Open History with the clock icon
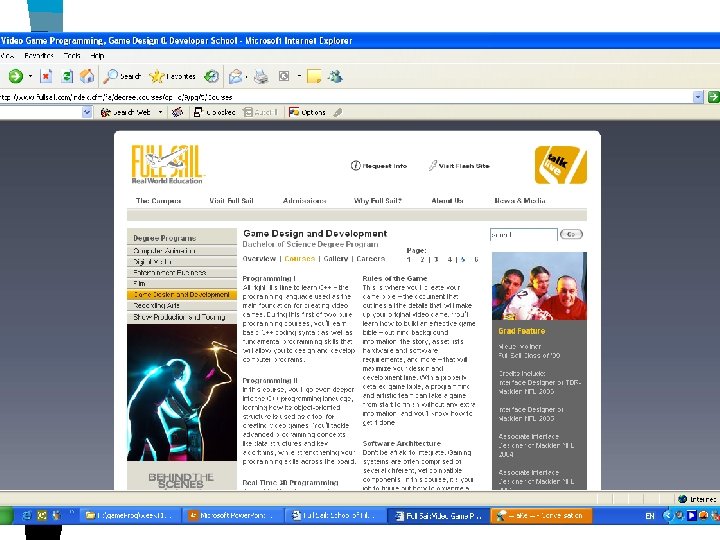Viewport: 720px width, 540px height. (211, 76)
